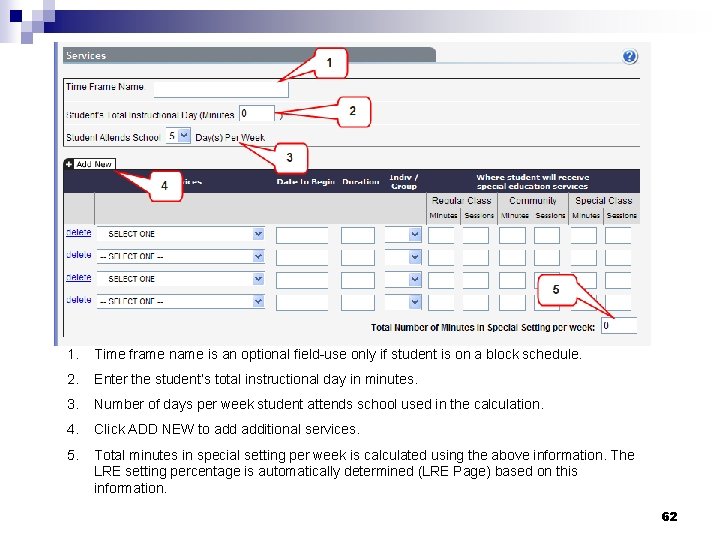The image size is (720, 540).
Task: Open second row Indiv/Group dropdown
Action: (x=403, y=257)
